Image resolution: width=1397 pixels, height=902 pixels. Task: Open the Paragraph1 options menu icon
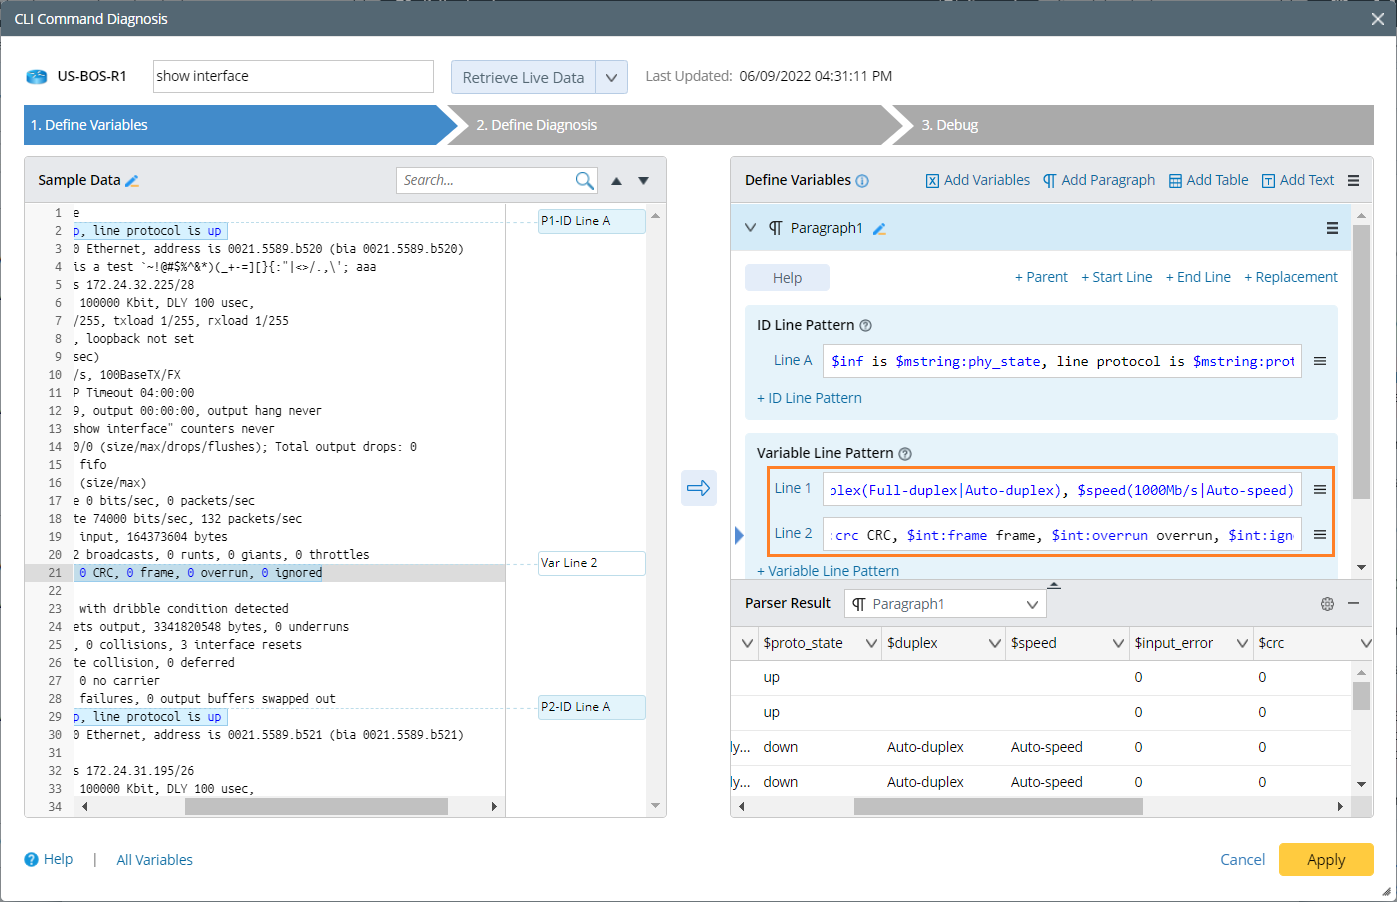click(1332, 228)
